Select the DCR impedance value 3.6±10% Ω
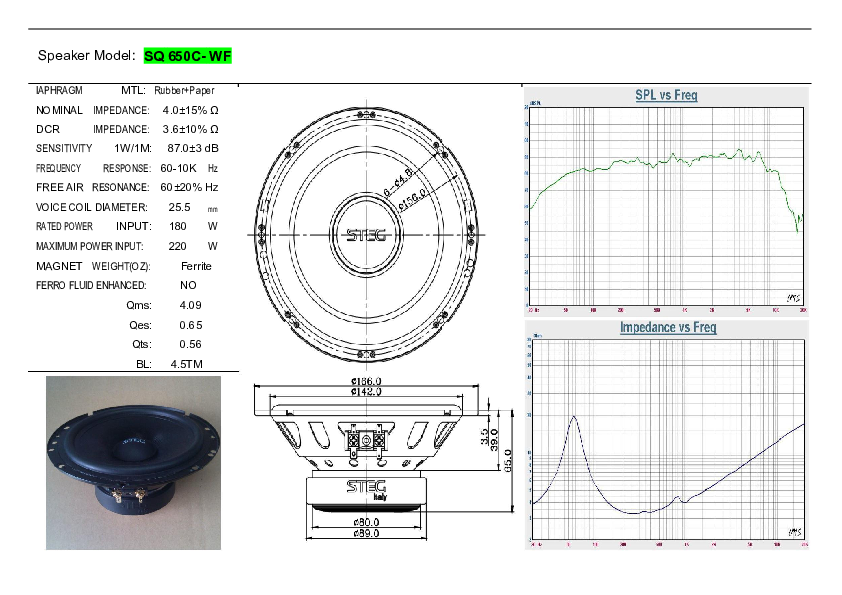The width and height of the screenshot is (842, 595). [x=190, y=129]
